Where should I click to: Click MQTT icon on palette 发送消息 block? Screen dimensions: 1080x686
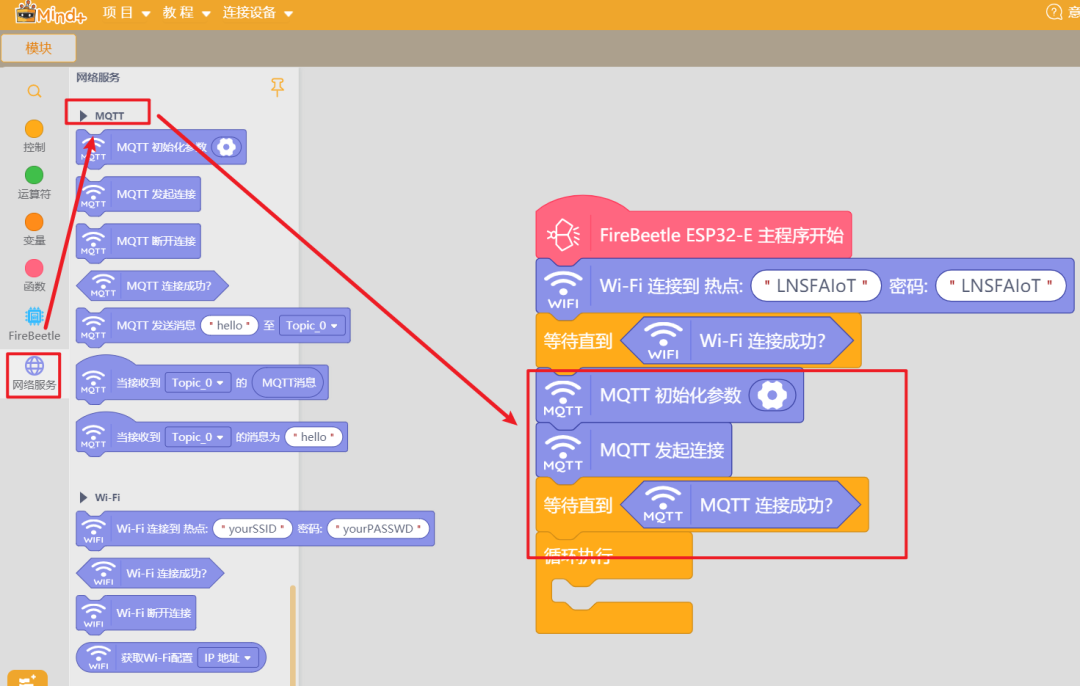93,326
